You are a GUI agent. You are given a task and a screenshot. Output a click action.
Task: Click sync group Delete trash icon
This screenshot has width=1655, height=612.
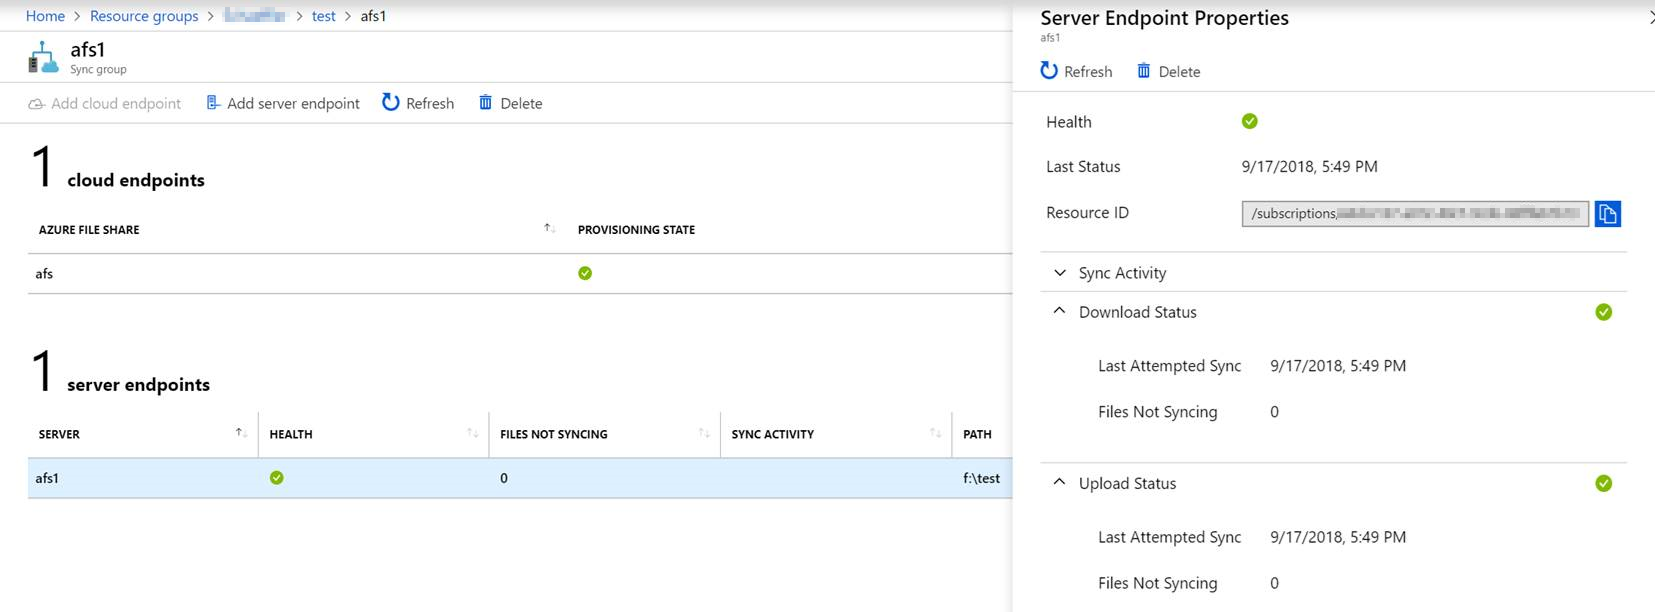click(485, 102)
